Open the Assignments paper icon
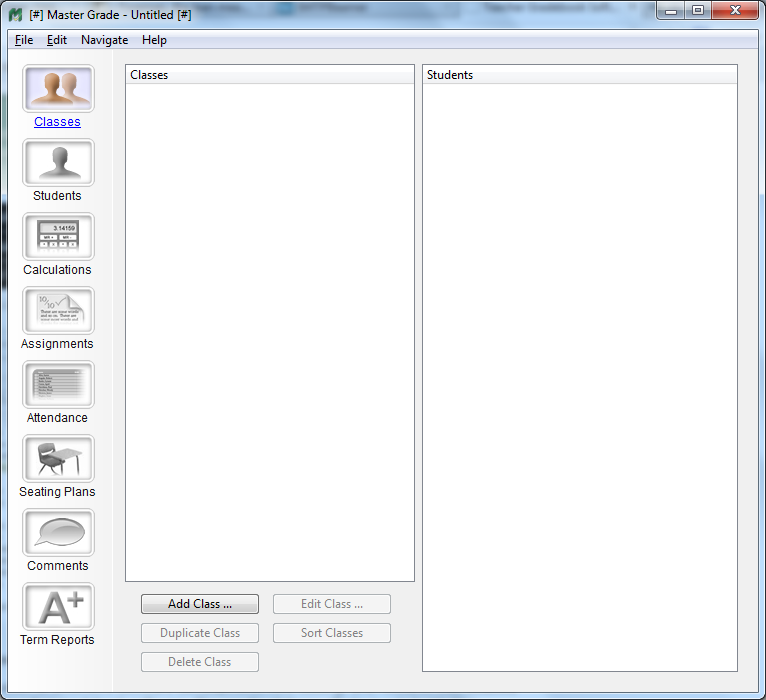This screenshot has height=700, width=766. click(58, 311)
